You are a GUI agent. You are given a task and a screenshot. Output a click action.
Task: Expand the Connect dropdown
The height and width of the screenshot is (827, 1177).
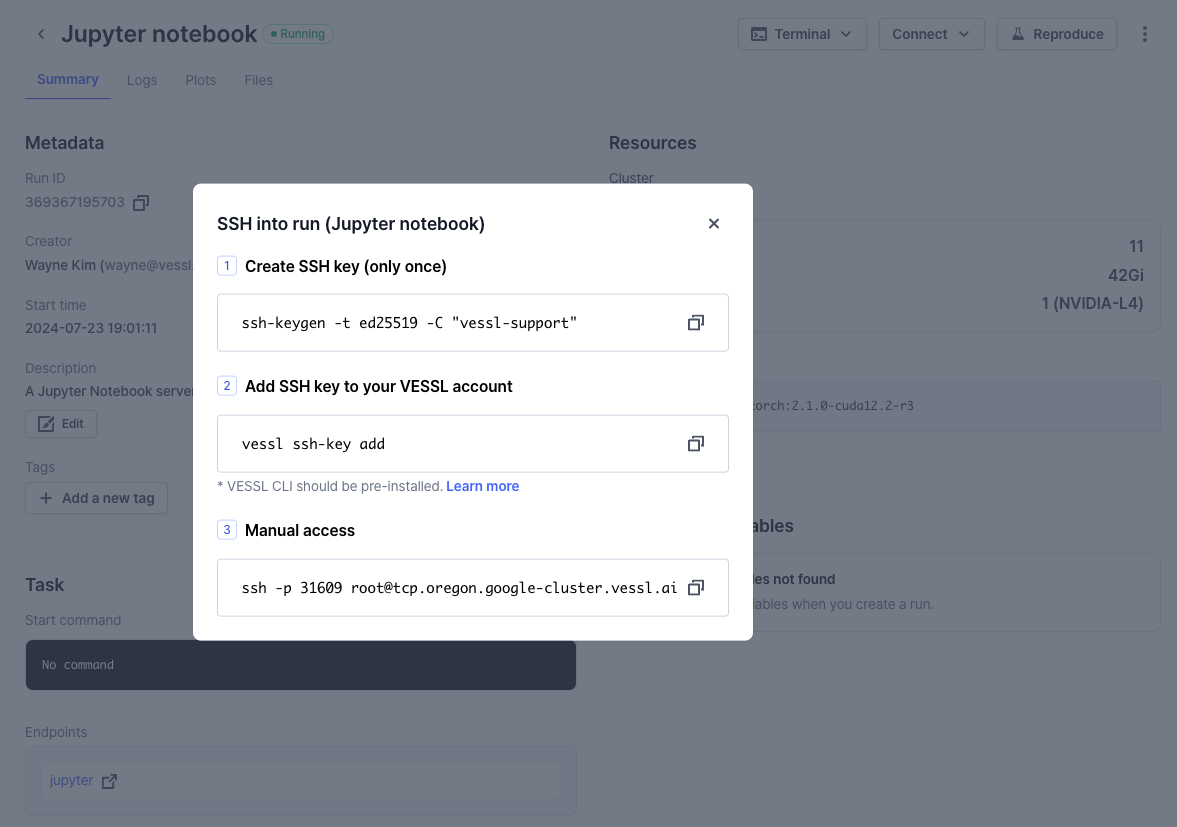931,34
